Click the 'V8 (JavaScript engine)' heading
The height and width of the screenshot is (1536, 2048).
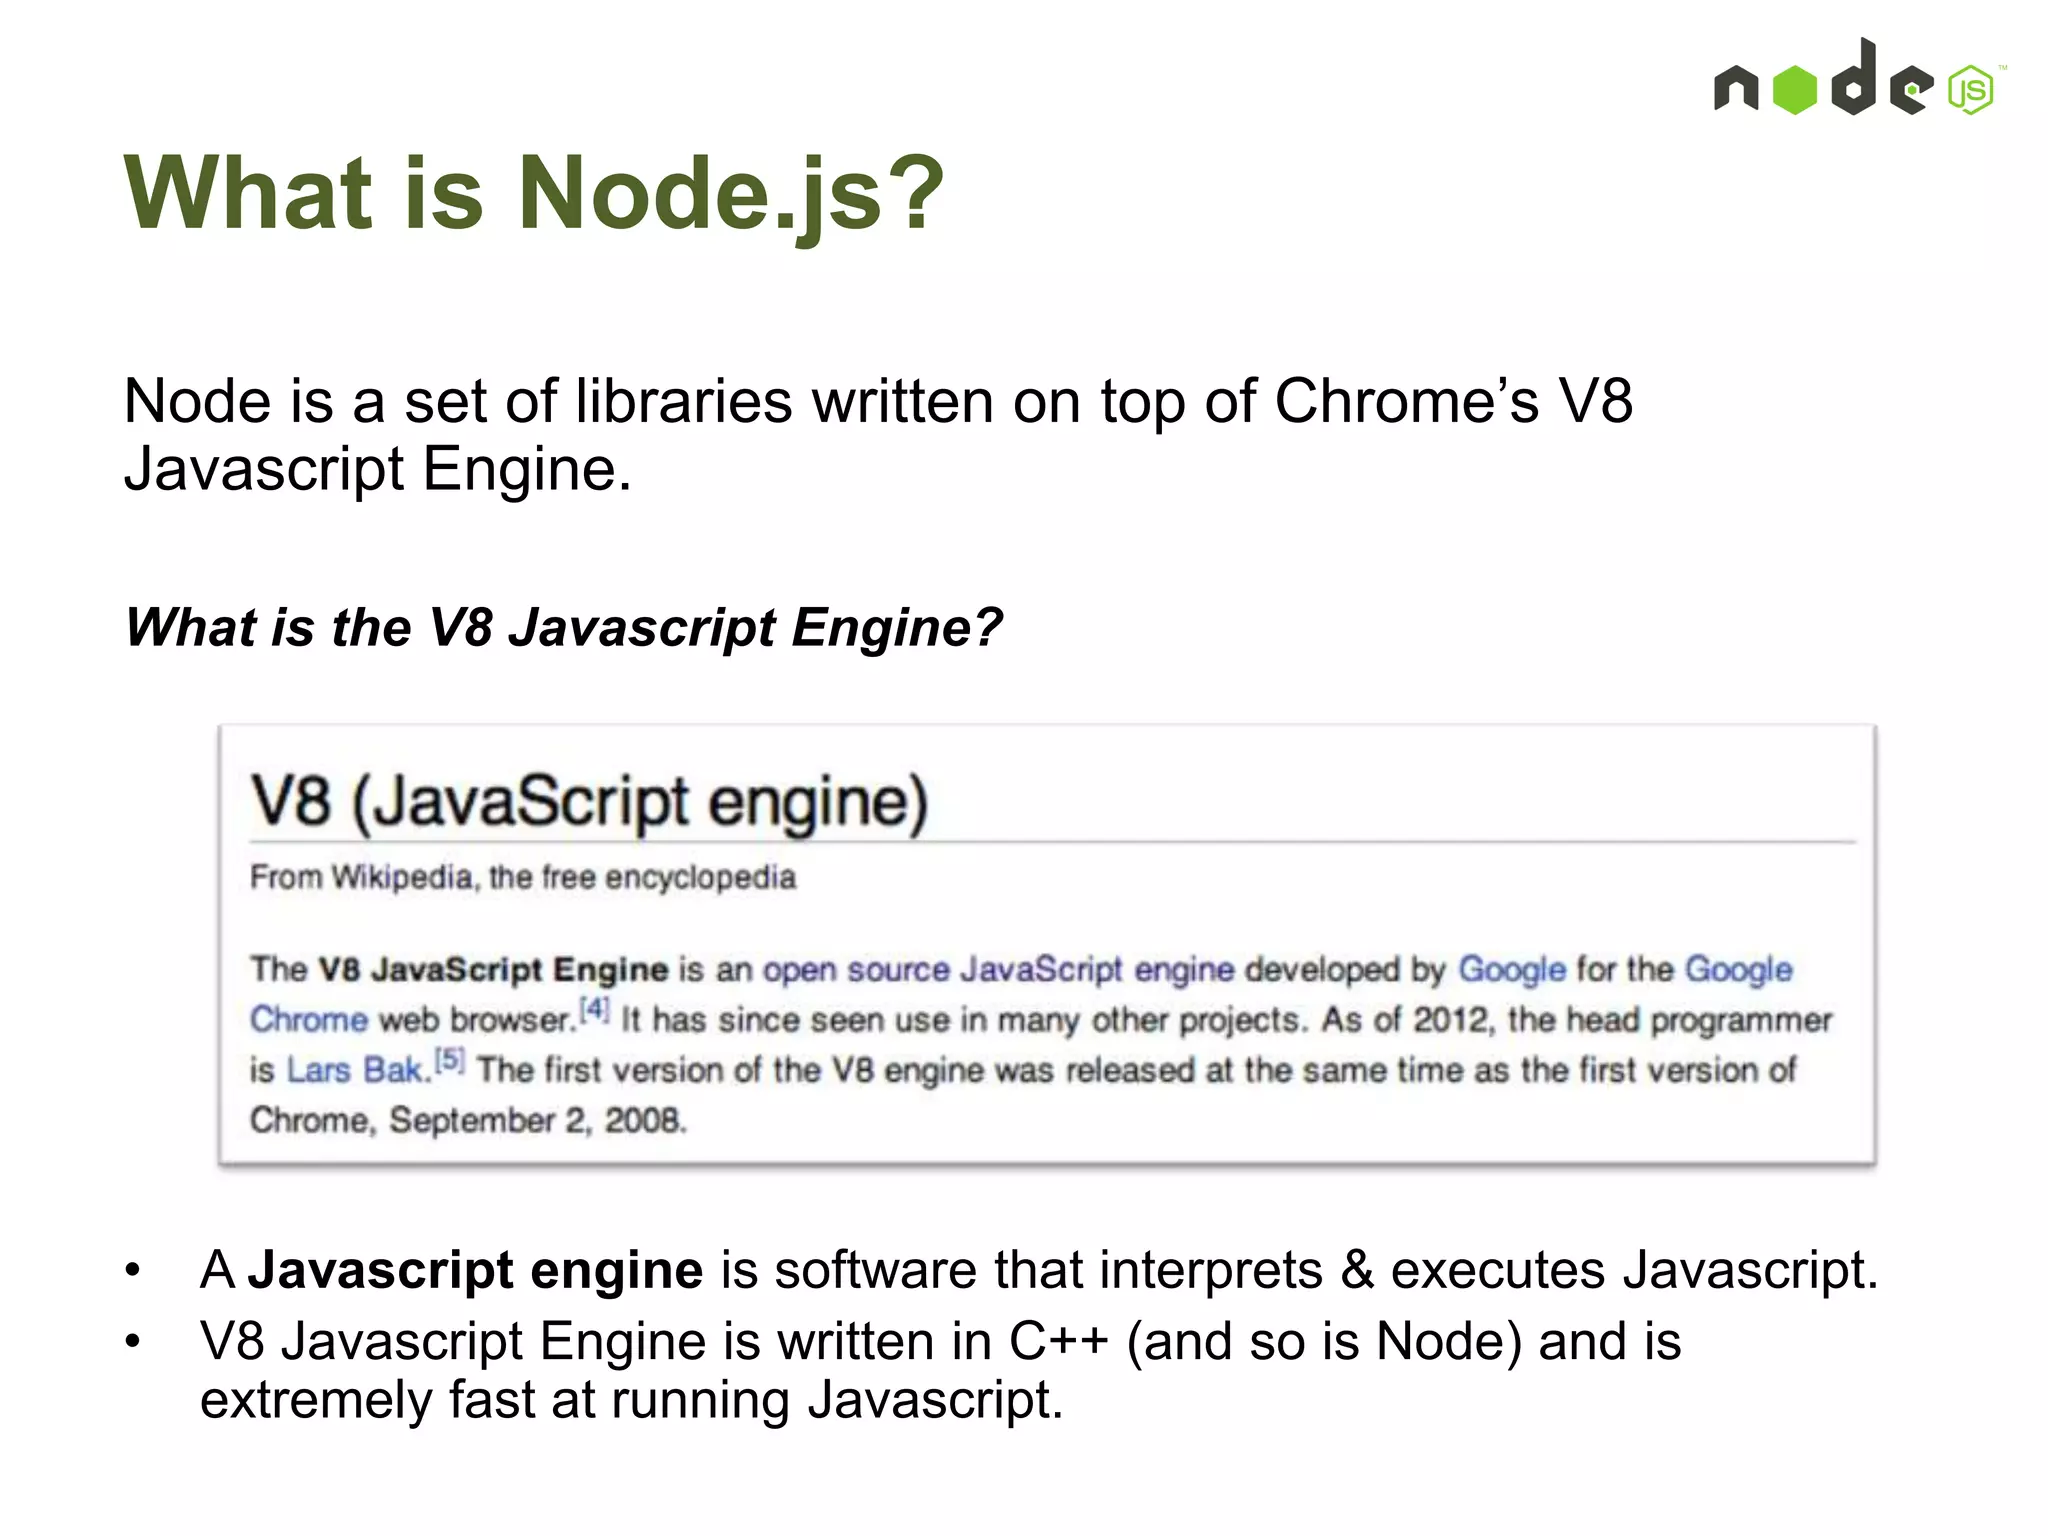click(589, 802)
